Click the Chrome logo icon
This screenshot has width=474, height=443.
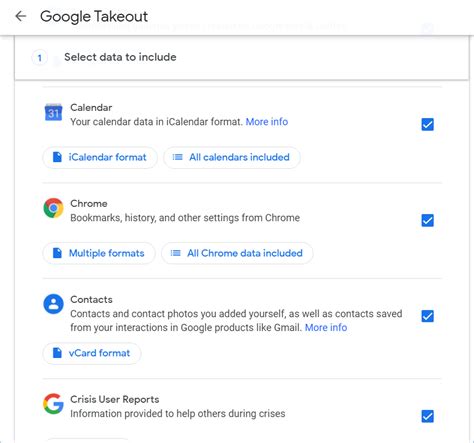click(x=53, y=208)
